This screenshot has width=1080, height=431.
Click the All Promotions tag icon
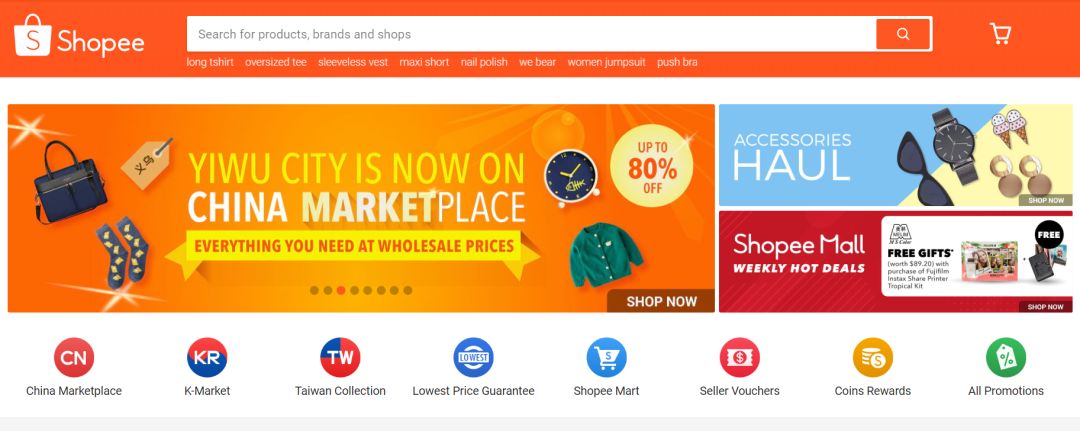coord(1006,357)
